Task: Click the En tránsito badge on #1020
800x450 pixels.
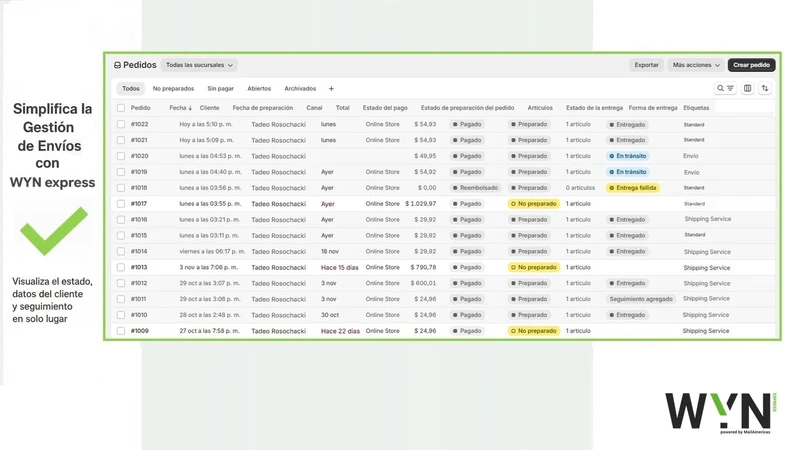Action: (628, 156)
